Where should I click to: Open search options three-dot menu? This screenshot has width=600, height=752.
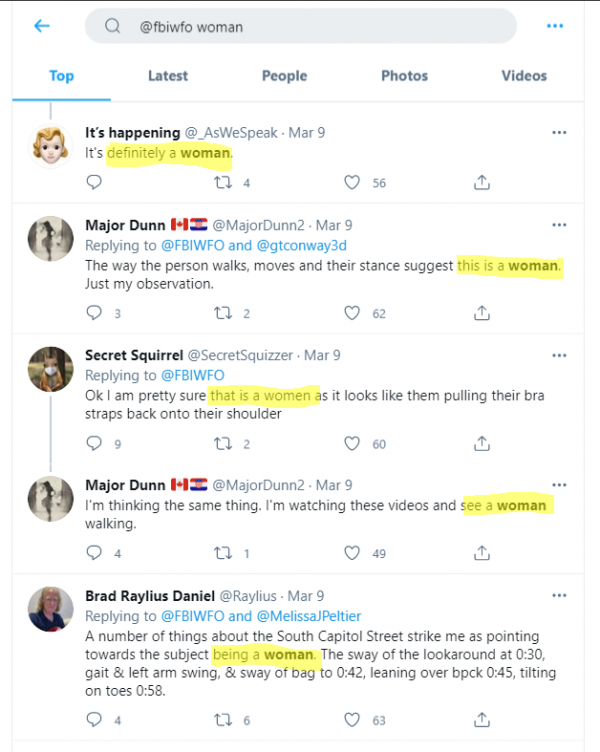point(555,26)
